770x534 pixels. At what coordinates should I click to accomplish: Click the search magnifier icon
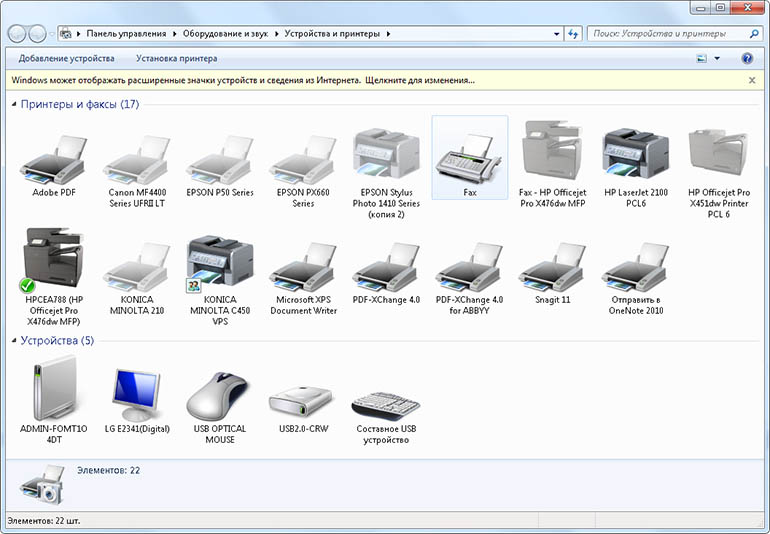pyautogui.click(x=754, y=34)
